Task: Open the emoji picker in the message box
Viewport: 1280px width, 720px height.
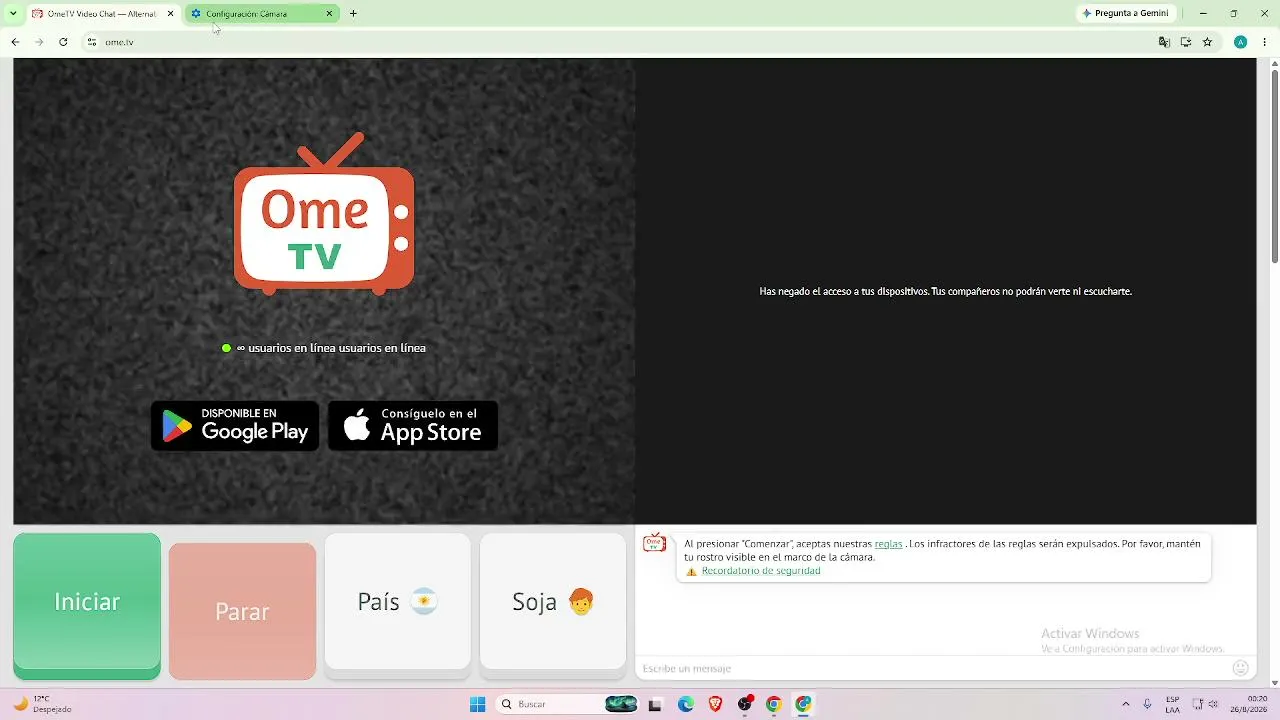Action: (1241, 668)
